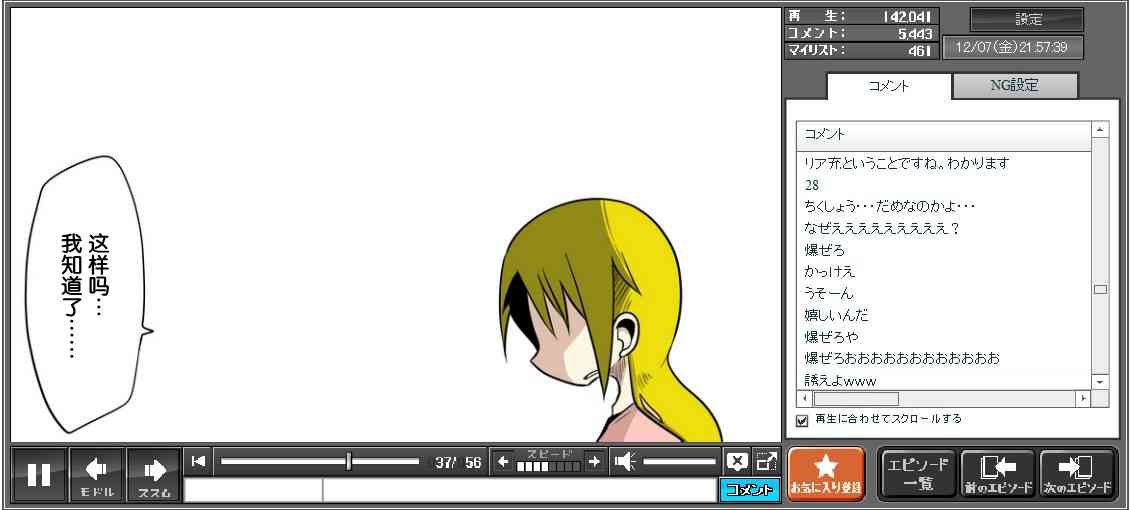Screen dimensions: 1131x510
Task: Open the 設定 settings button
Action: click(1027, 19)
